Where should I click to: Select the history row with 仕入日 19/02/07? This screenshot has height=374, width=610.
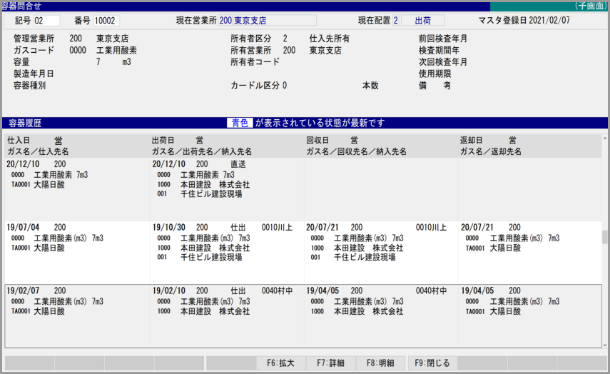coord(303,316)
